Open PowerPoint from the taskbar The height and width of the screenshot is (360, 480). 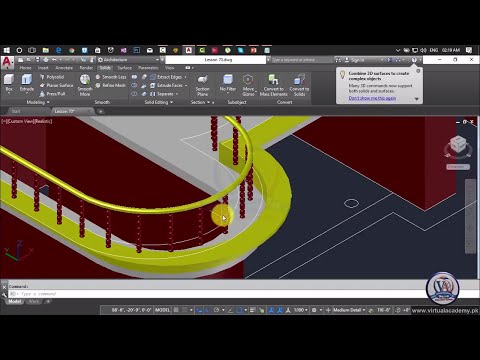click(254, 50)
